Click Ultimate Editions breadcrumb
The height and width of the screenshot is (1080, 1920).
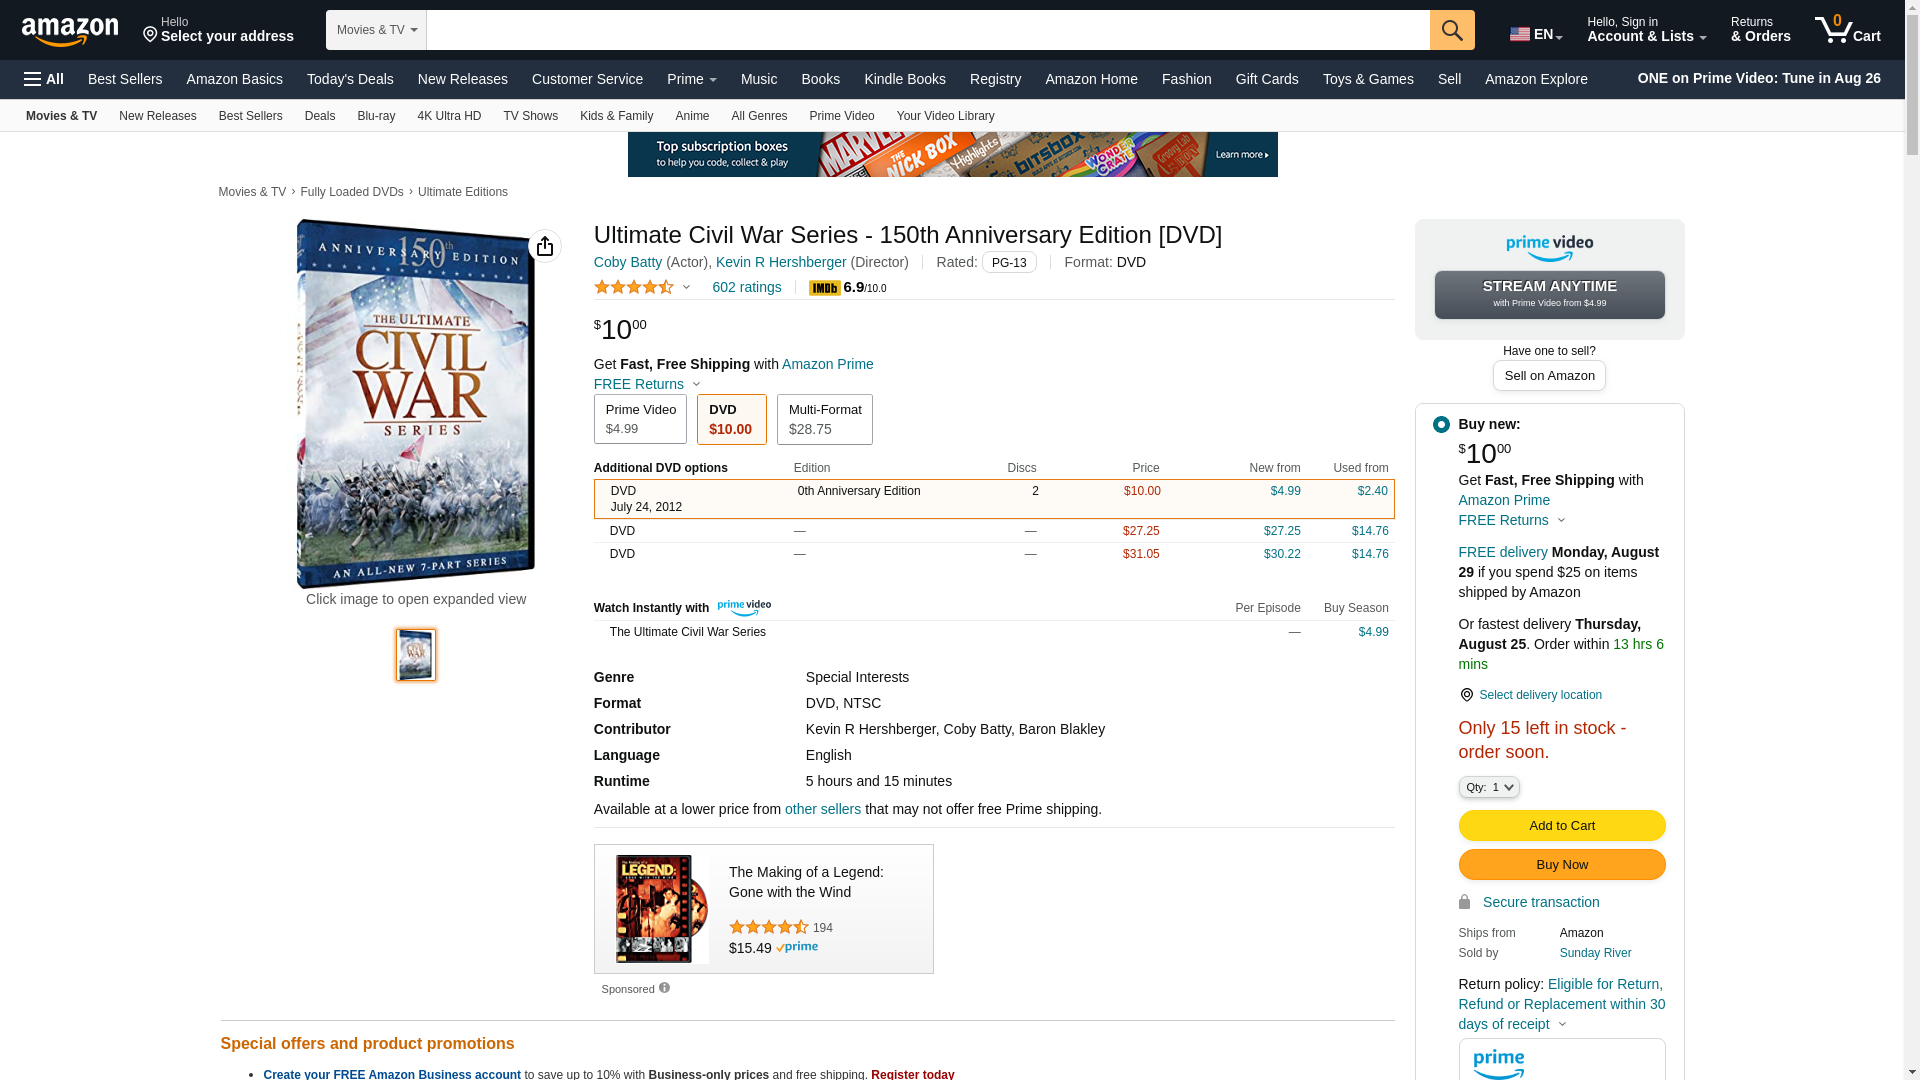(x=463, y=192)
